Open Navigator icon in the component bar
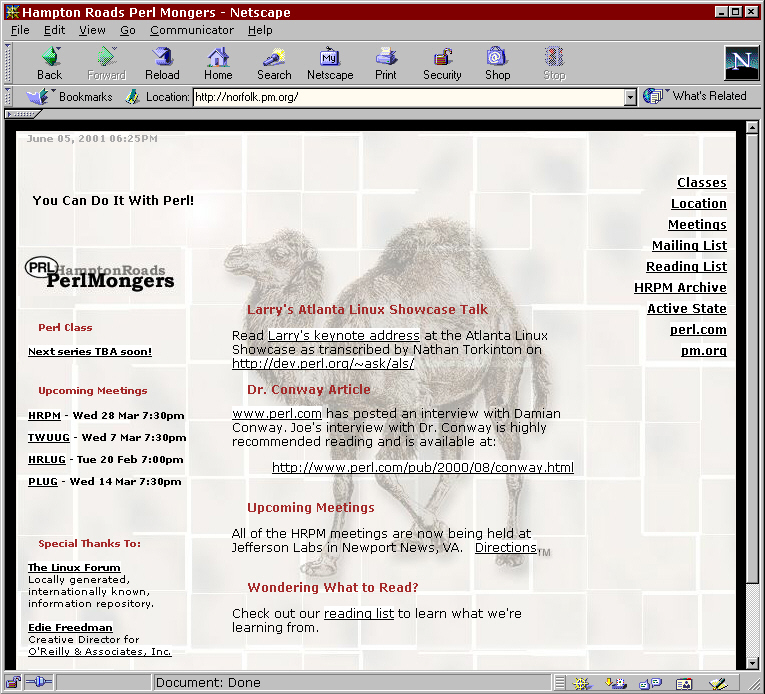 [x=582, y=683]
